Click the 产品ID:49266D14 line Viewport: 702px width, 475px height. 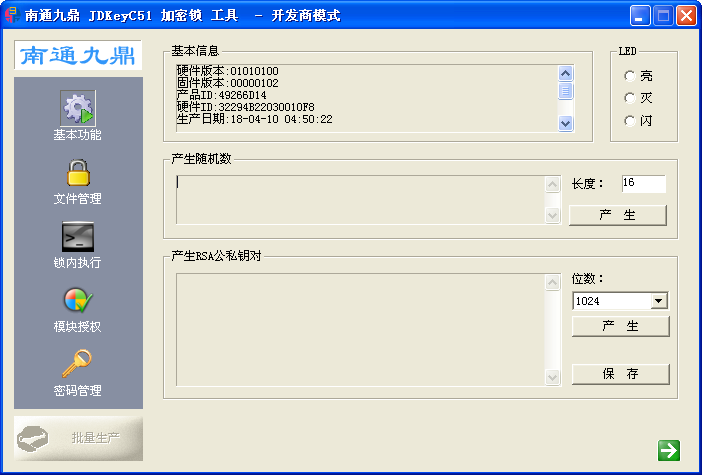[x=222, y=95]
